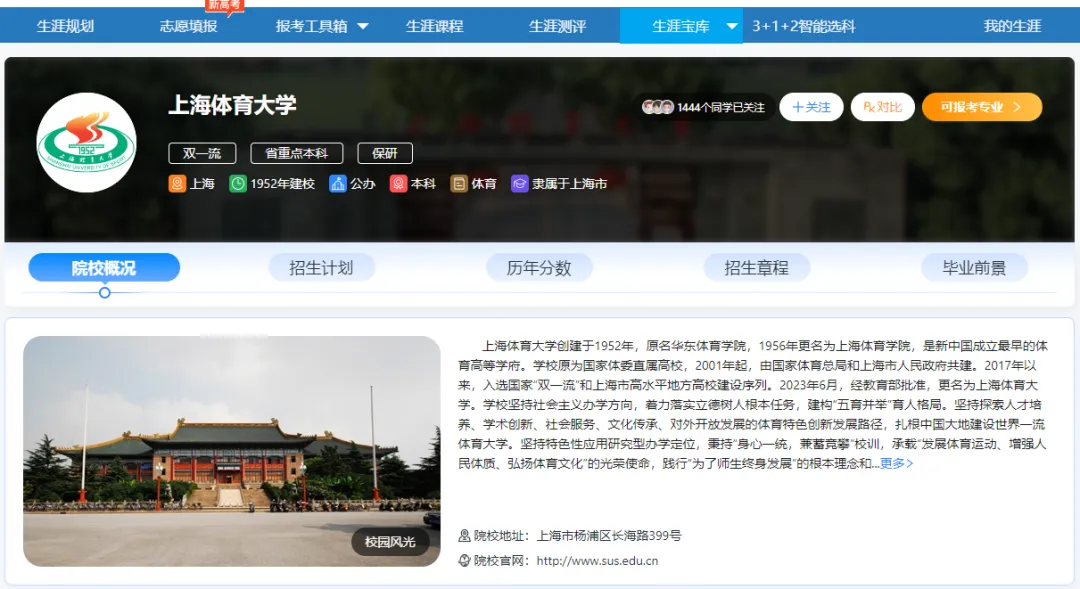
Task: Click the red badge icon beside 本科
Action: [x=398, y=184]
